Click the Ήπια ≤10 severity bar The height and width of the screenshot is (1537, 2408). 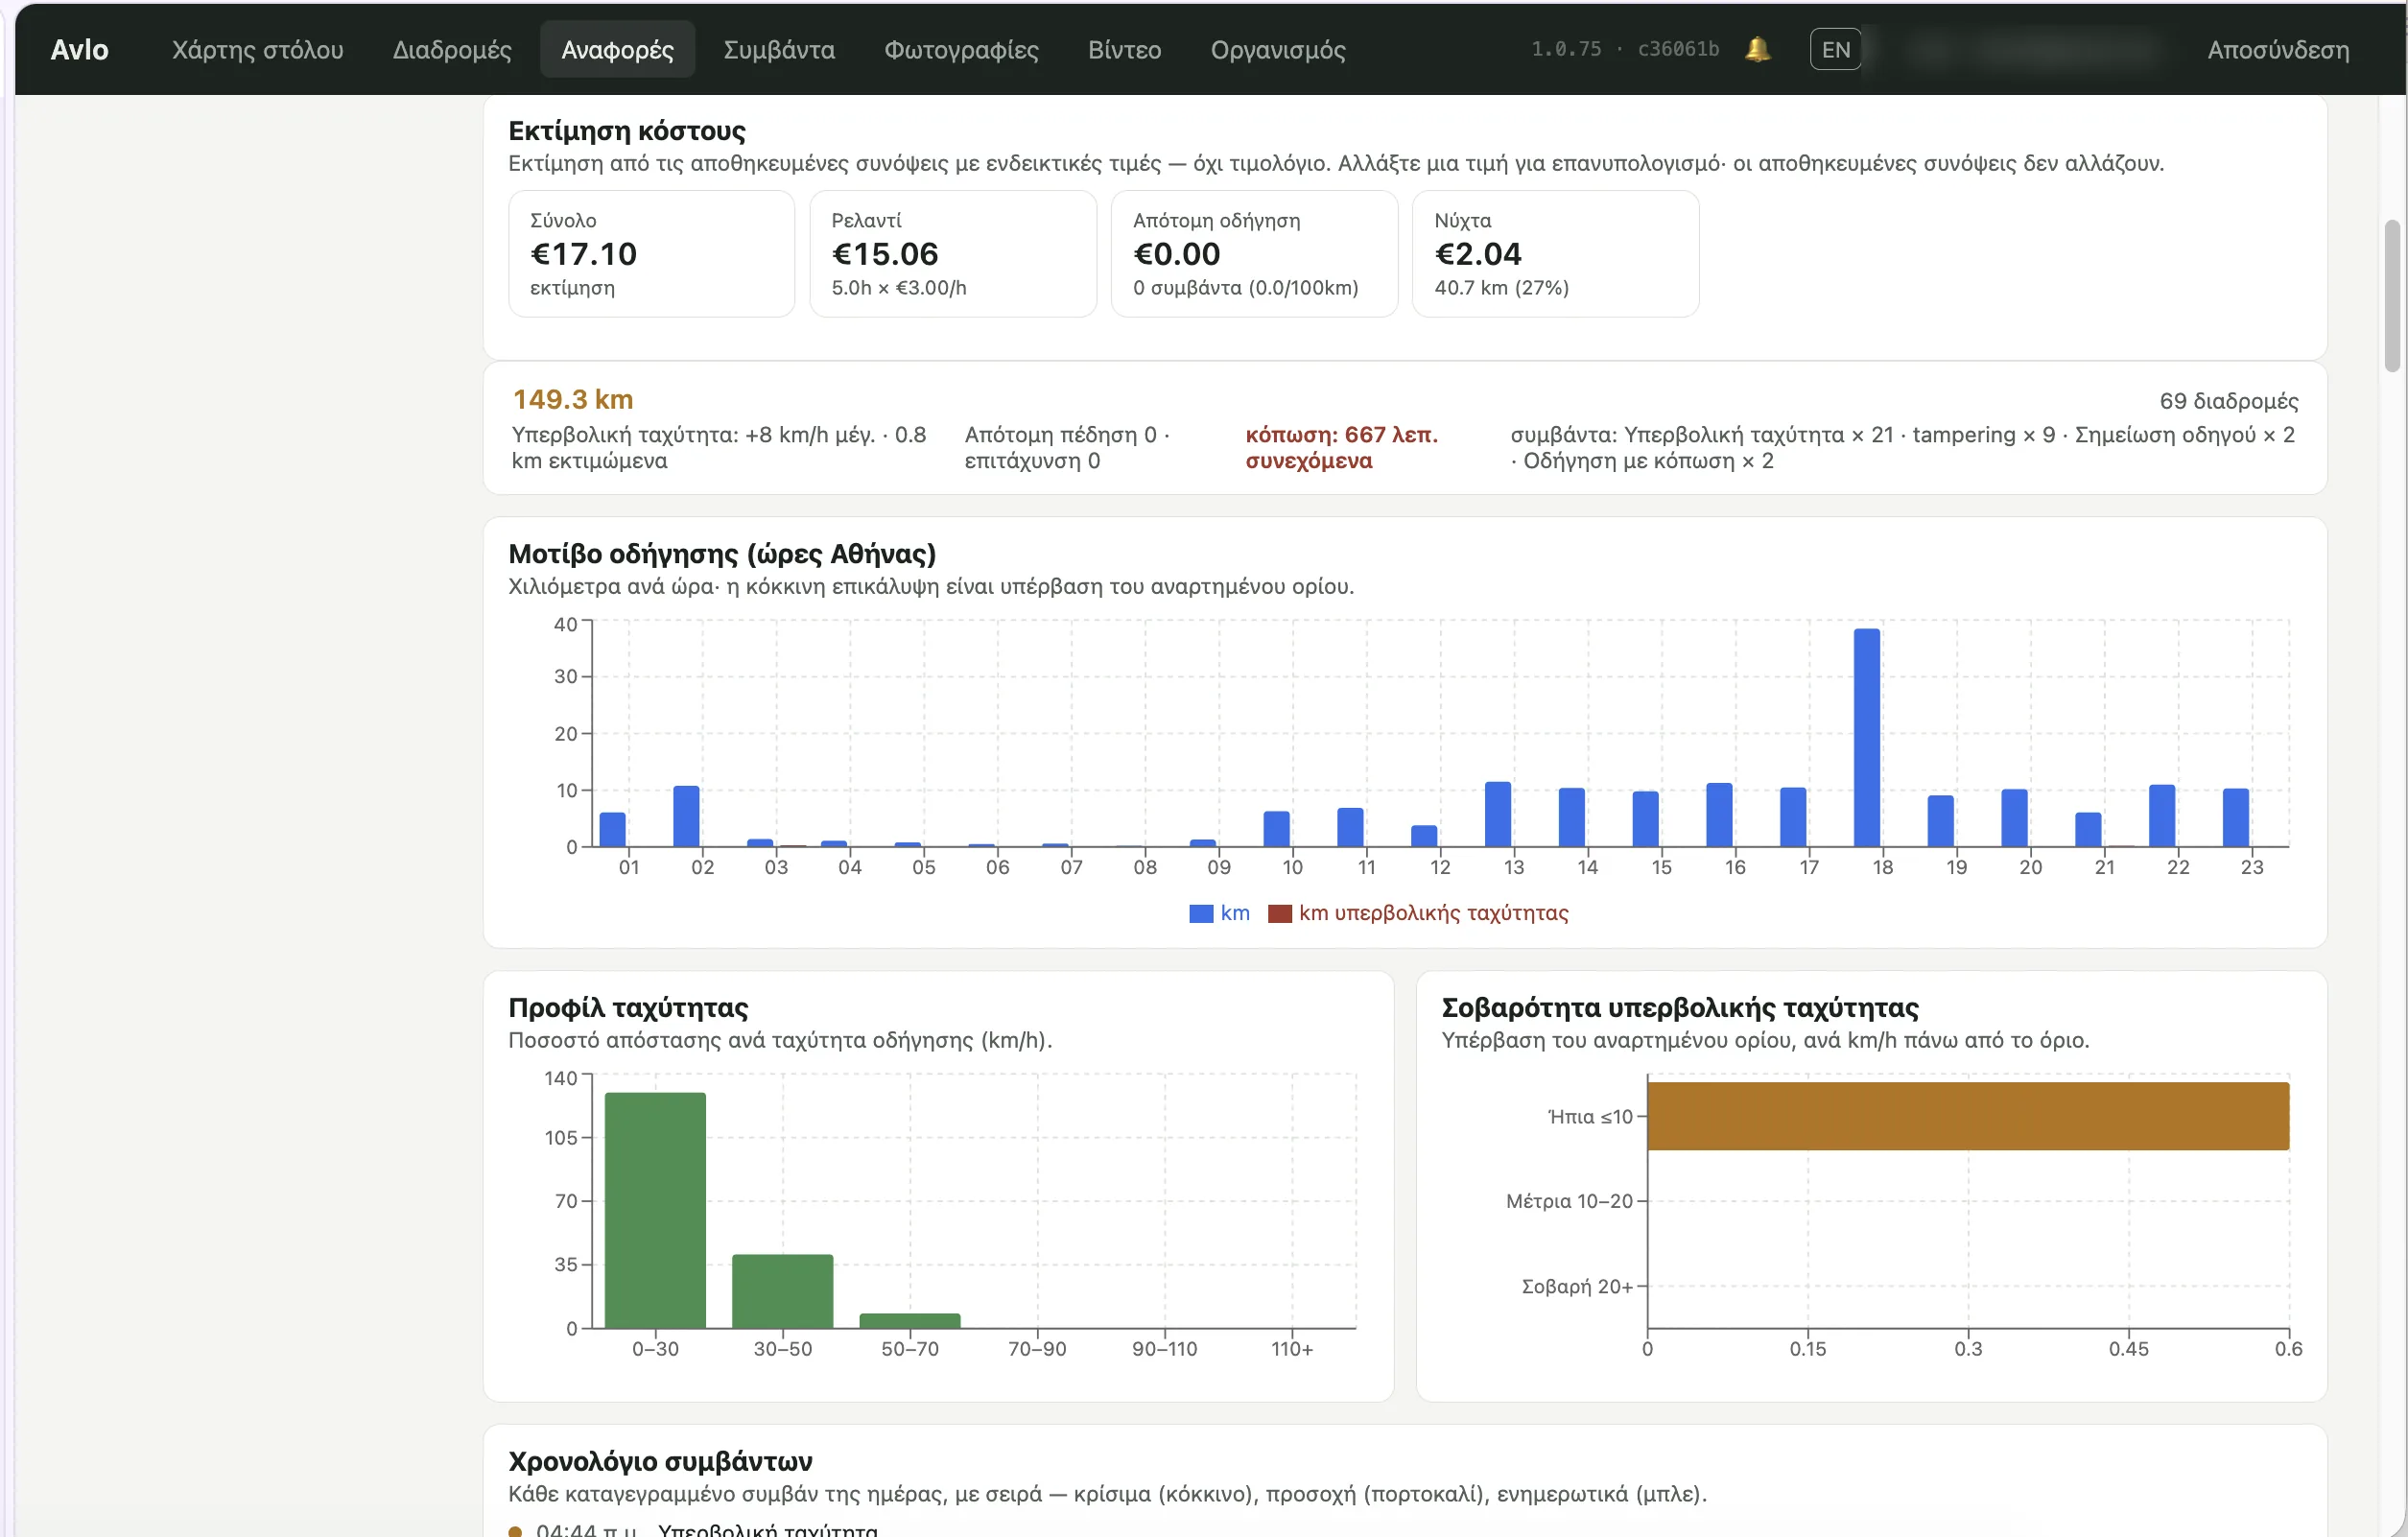[x=1968, y=1116]
